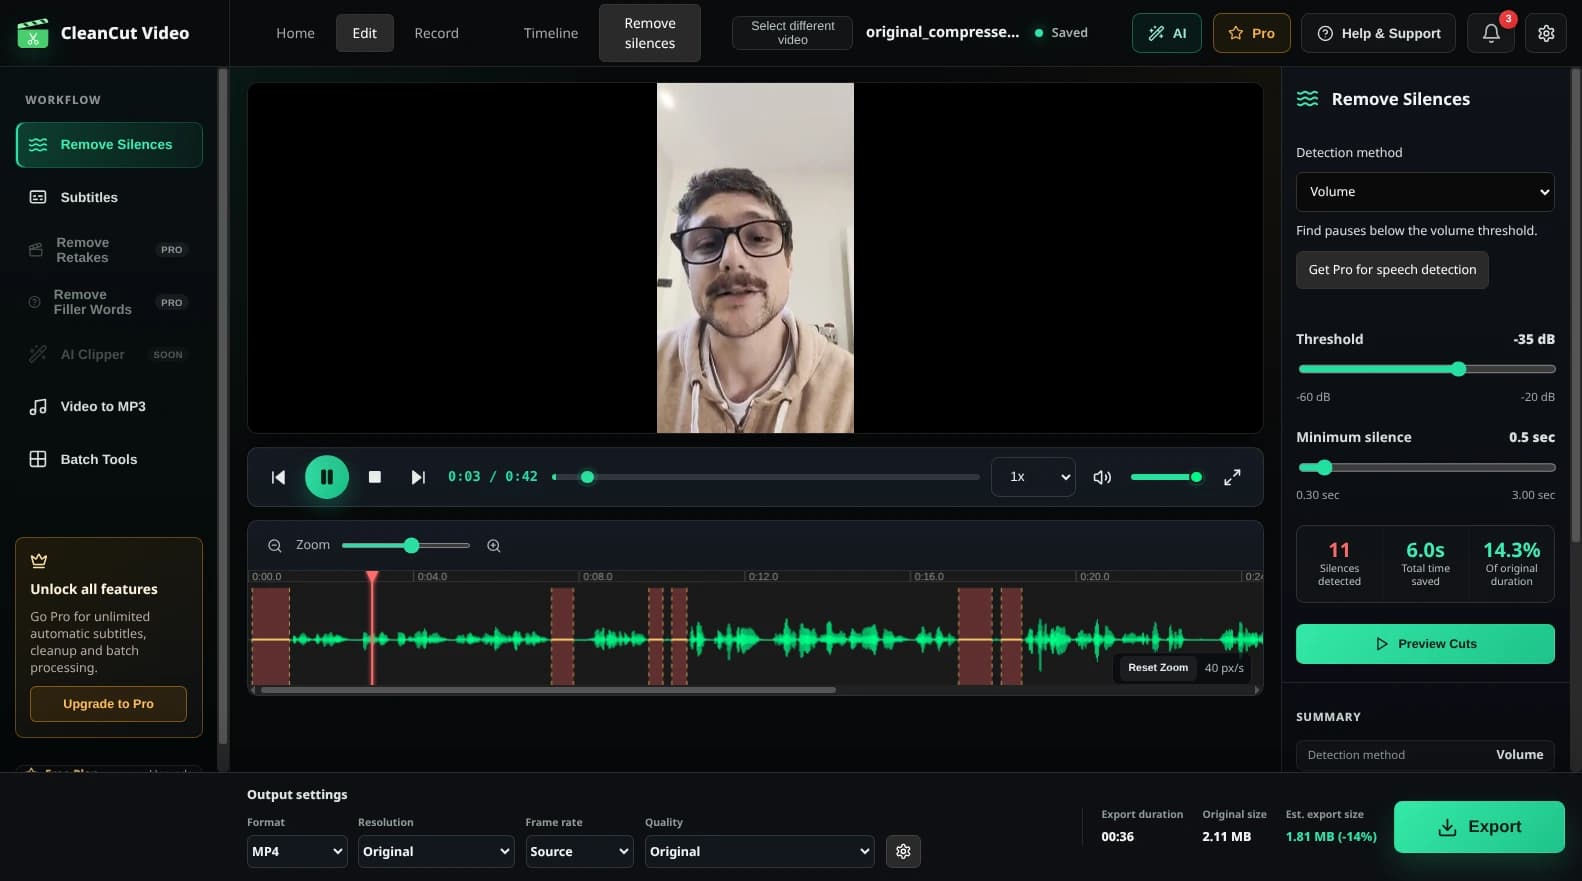The image size is (1582, 881).
Task: Pause video playback
Action: (x=326, y=477)
